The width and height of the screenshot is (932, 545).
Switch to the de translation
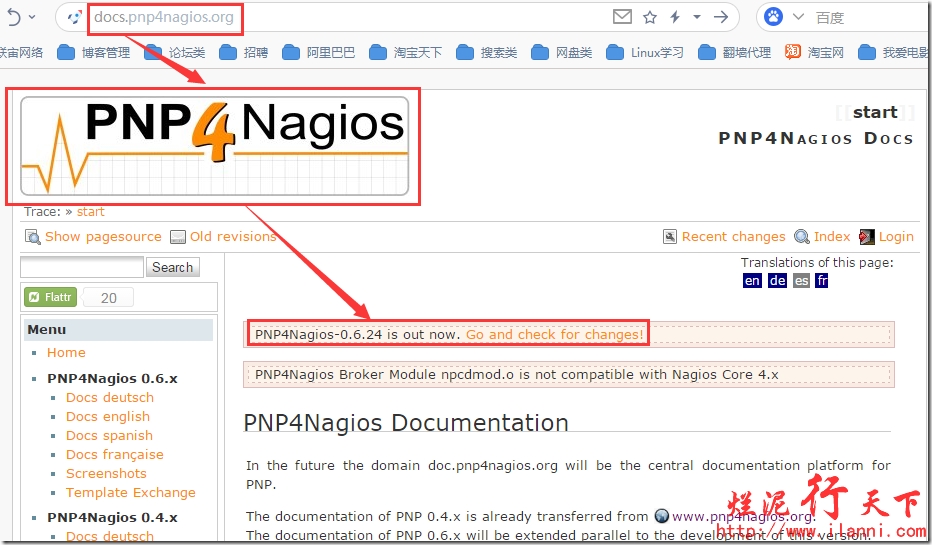tap(777, 281)
